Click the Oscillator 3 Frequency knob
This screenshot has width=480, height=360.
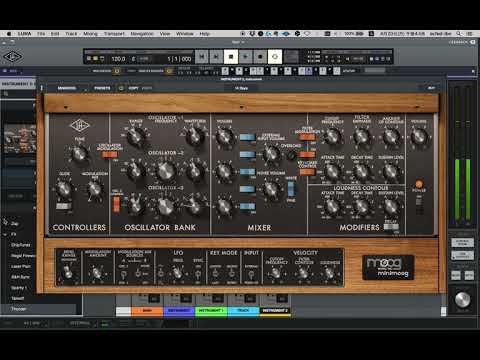pyautogui.click(x=166, y=206)
